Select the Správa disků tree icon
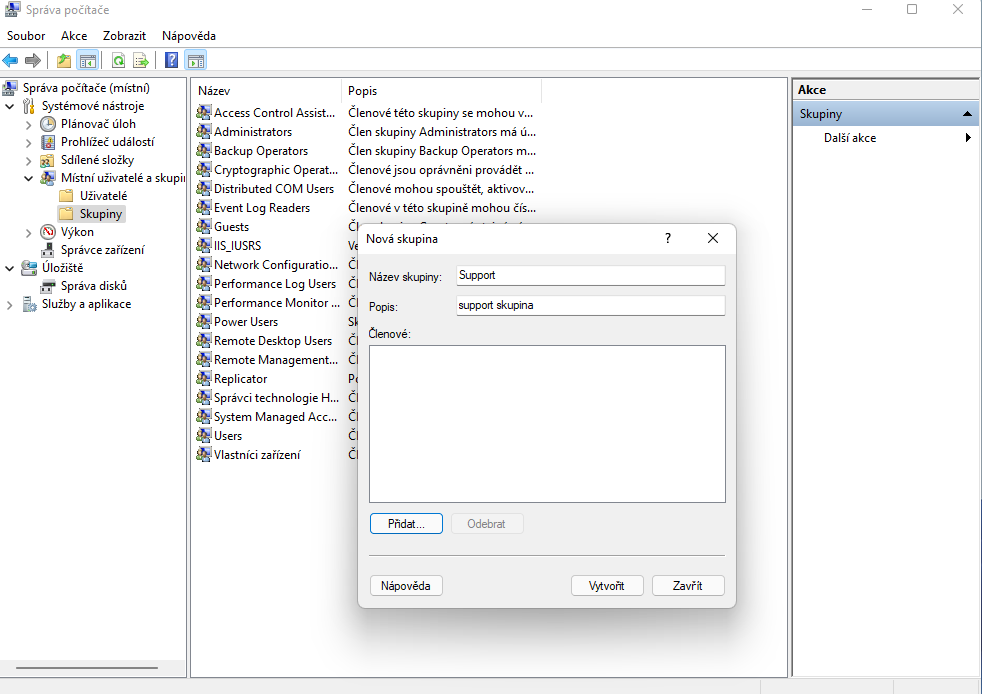982x694 pixels. pos(48,286)
